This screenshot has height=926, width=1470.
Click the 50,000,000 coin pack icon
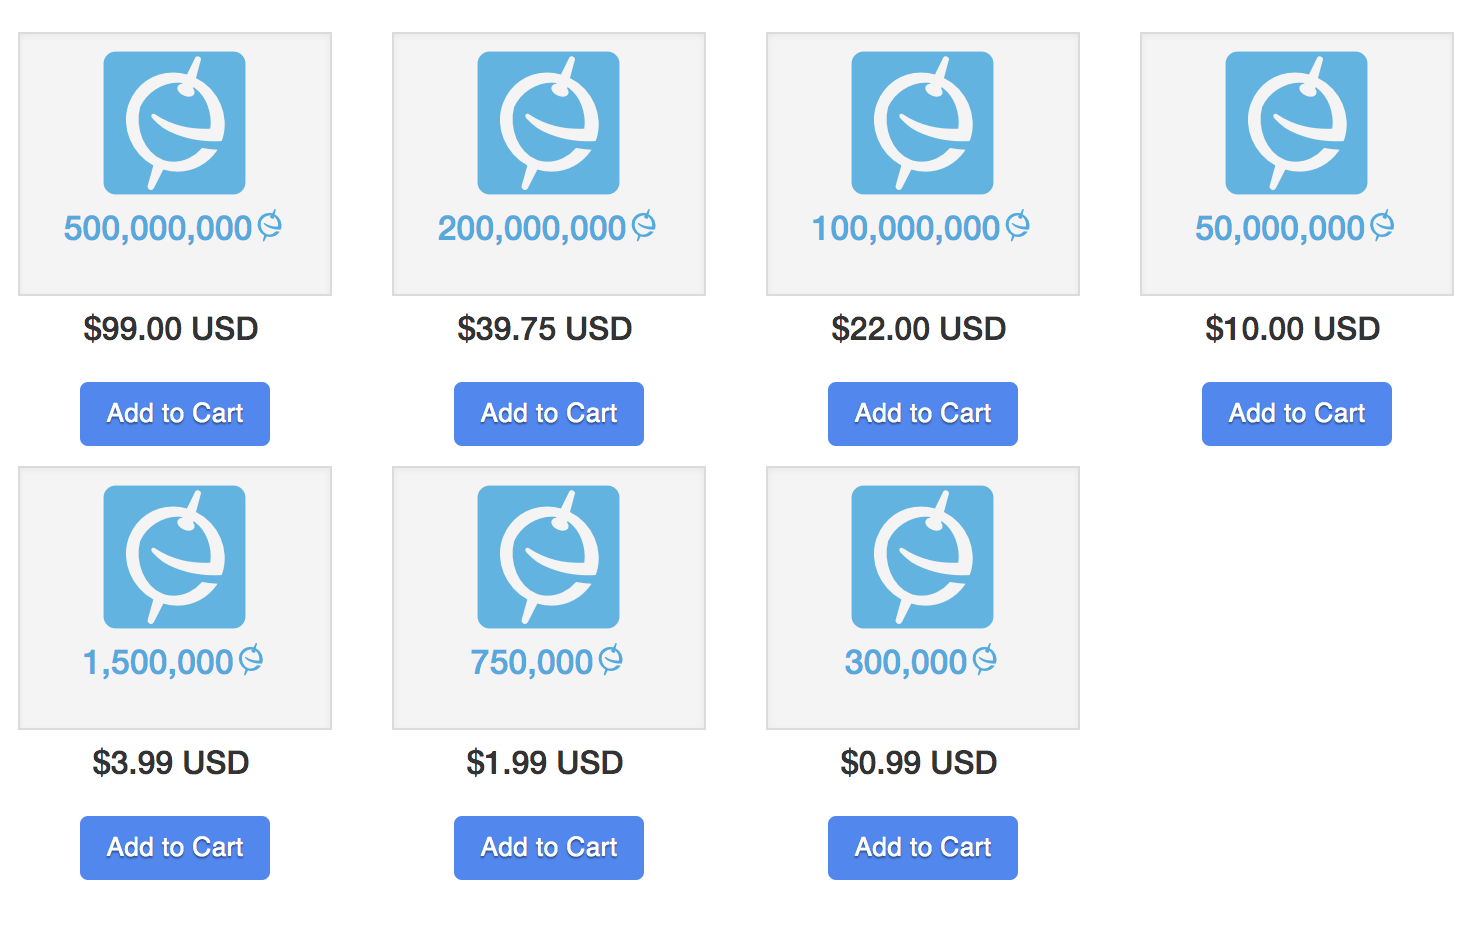pyautogui.click(x=1297, y=123)
